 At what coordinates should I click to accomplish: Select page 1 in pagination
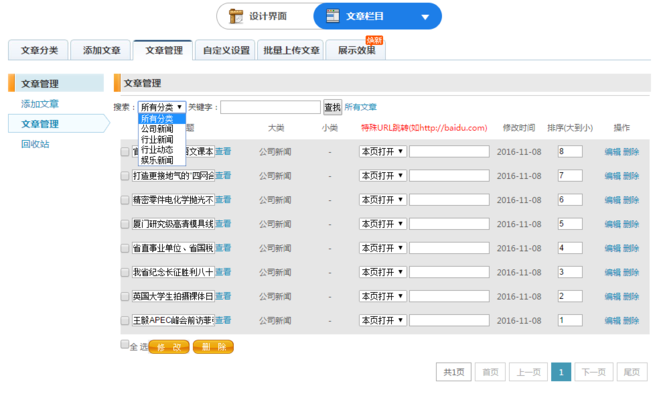coord(561,372)
